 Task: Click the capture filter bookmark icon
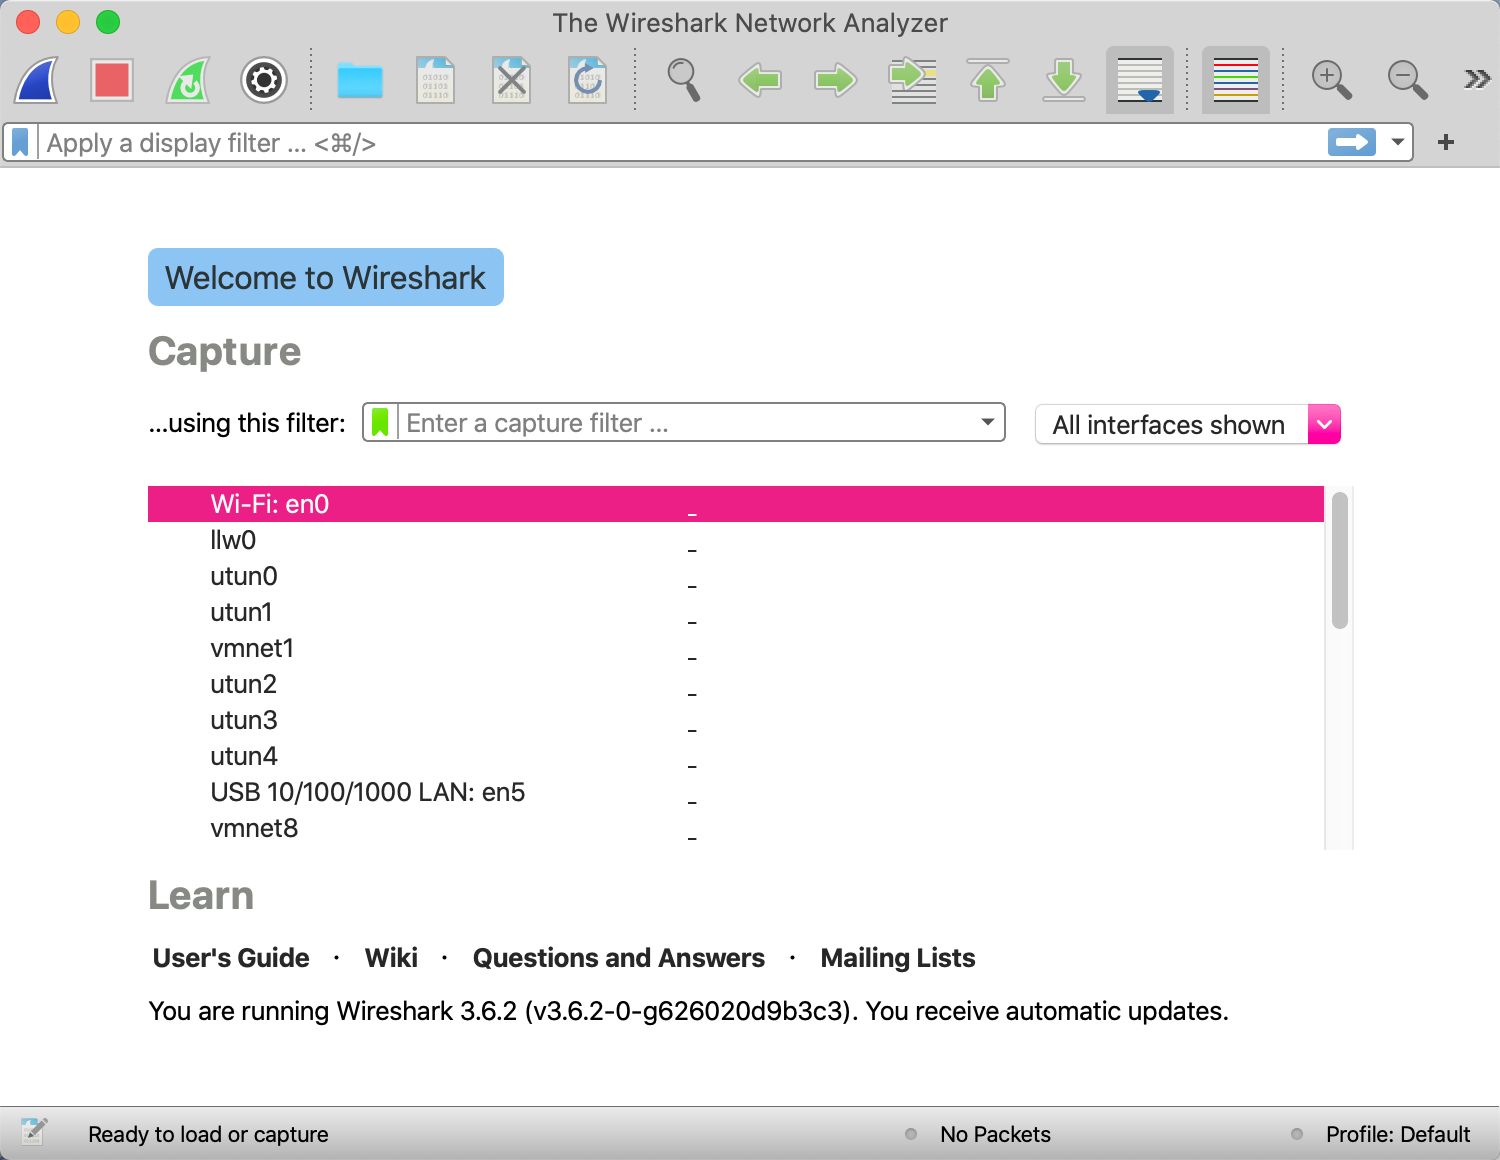point(380,423)
